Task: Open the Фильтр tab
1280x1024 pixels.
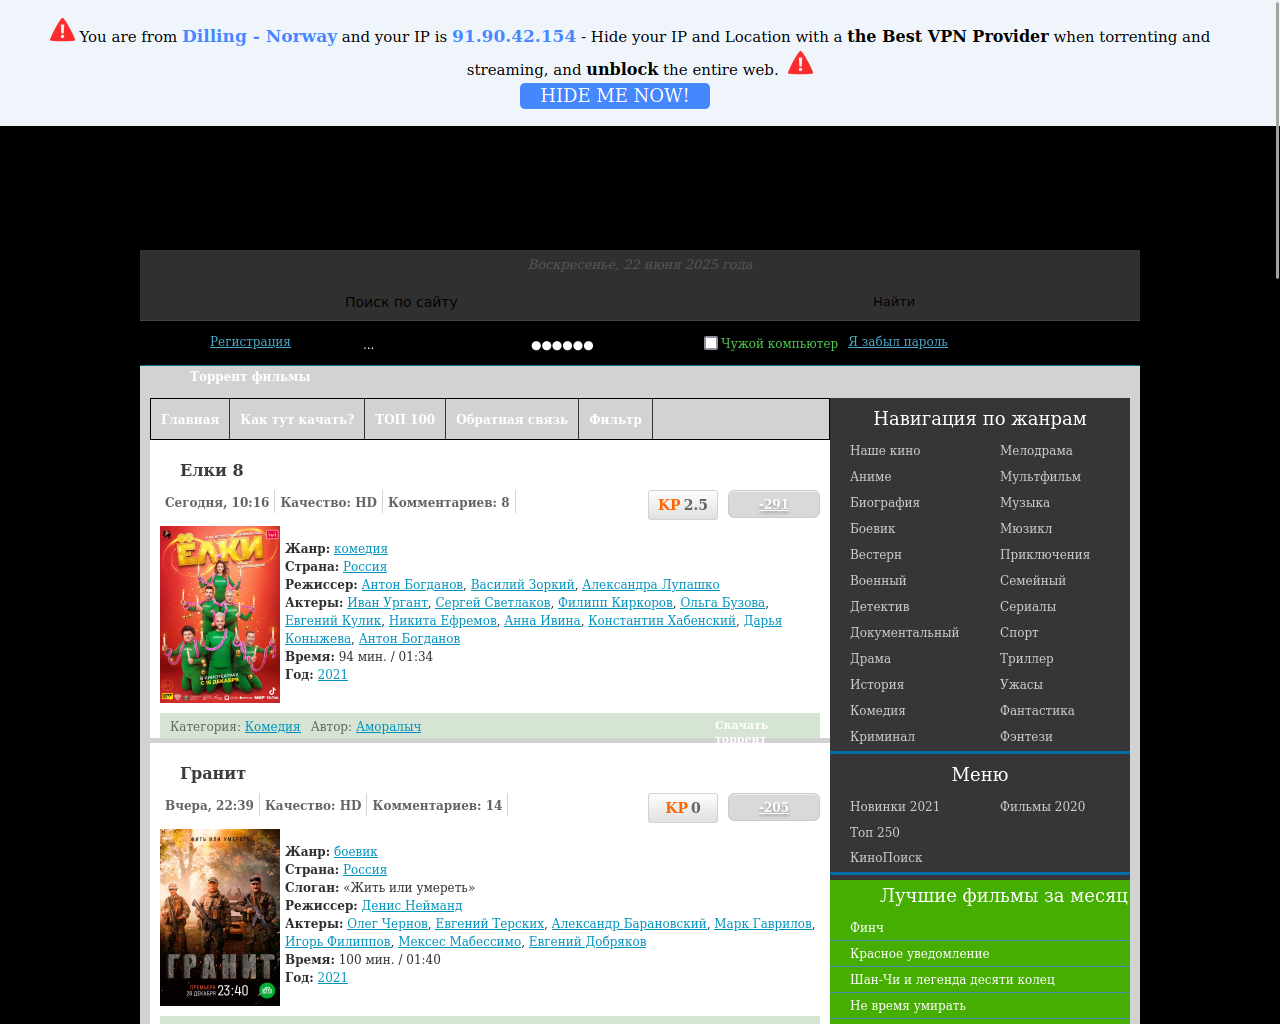Action: click(615, 419)
